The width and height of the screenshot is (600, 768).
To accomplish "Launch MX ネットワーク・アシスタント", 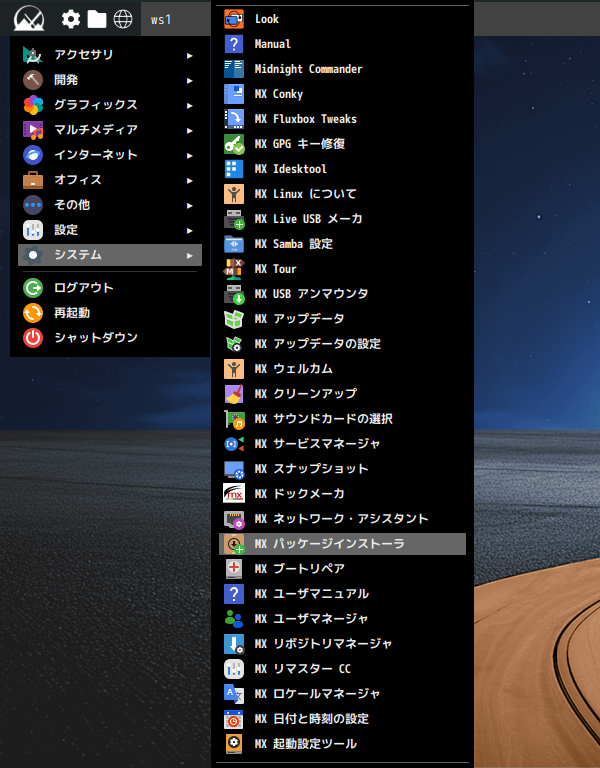I will point(342,519).
